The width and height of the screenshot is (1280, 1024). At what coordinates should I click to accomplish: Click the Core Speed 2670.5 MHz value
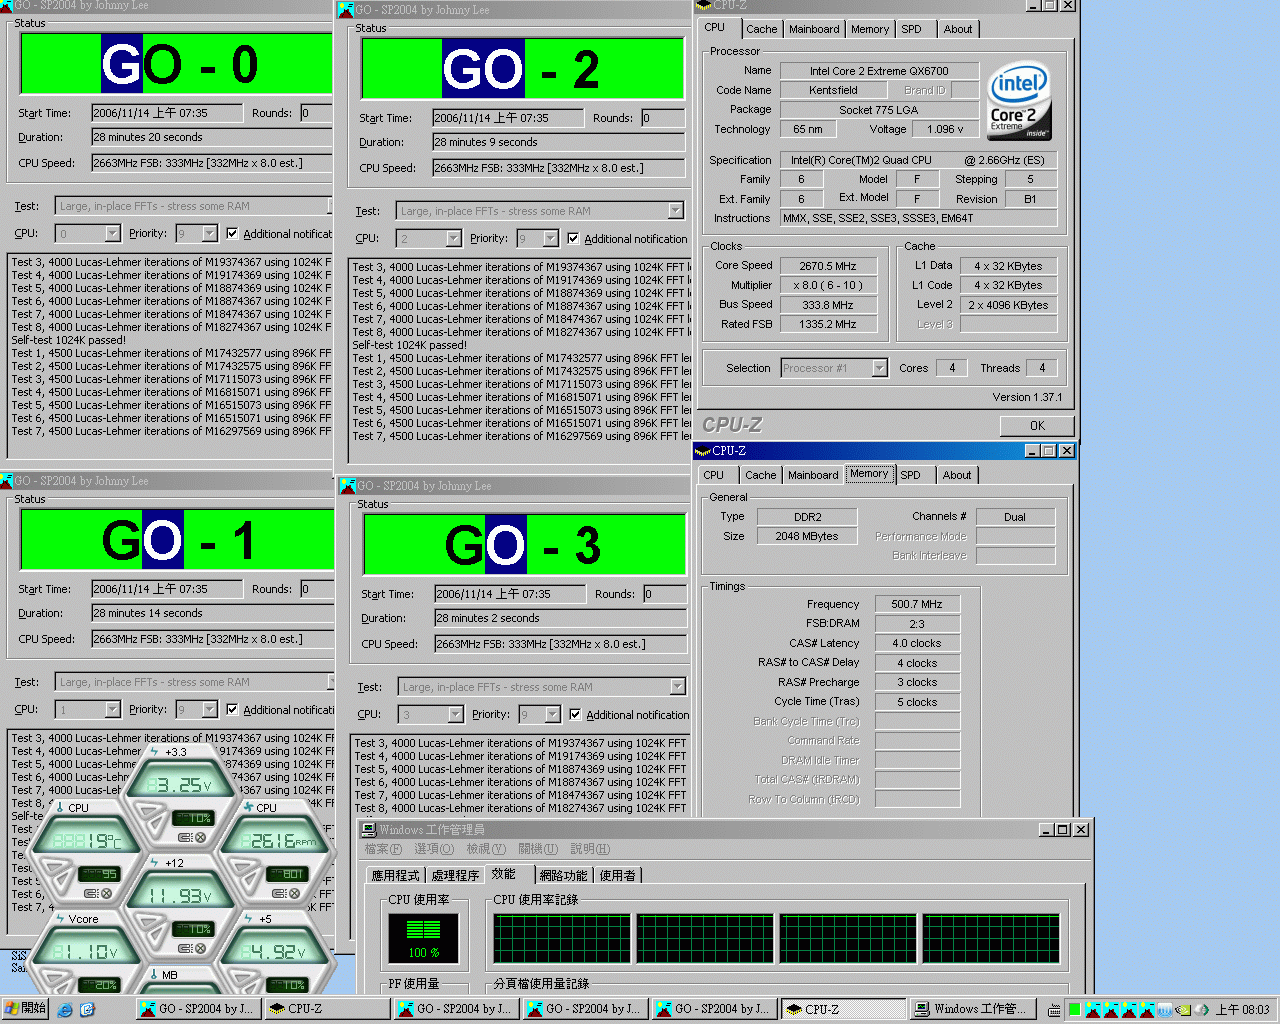[828, 266]
